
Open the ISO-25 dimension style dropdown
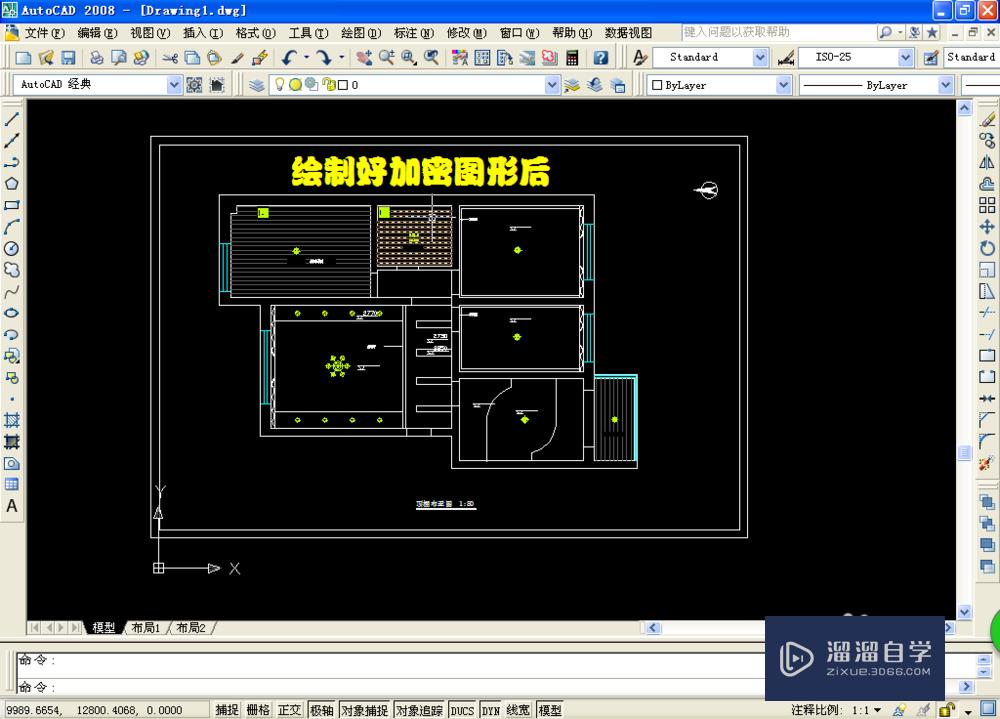pyautogui.click(x=905, y=57)
